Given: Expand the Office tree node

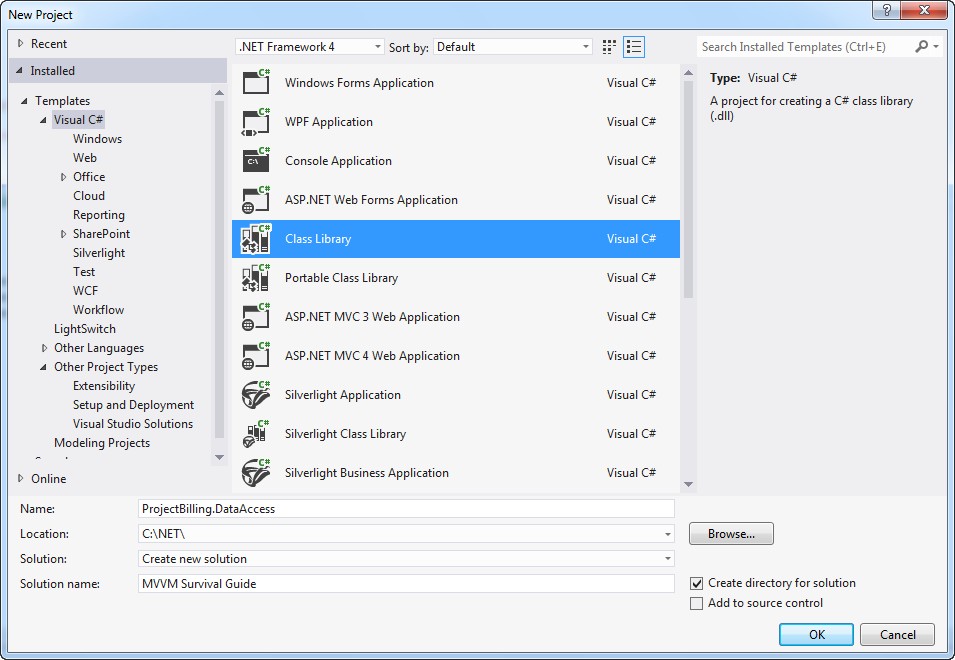Looking at the screenshot, I should click(63, 177).
